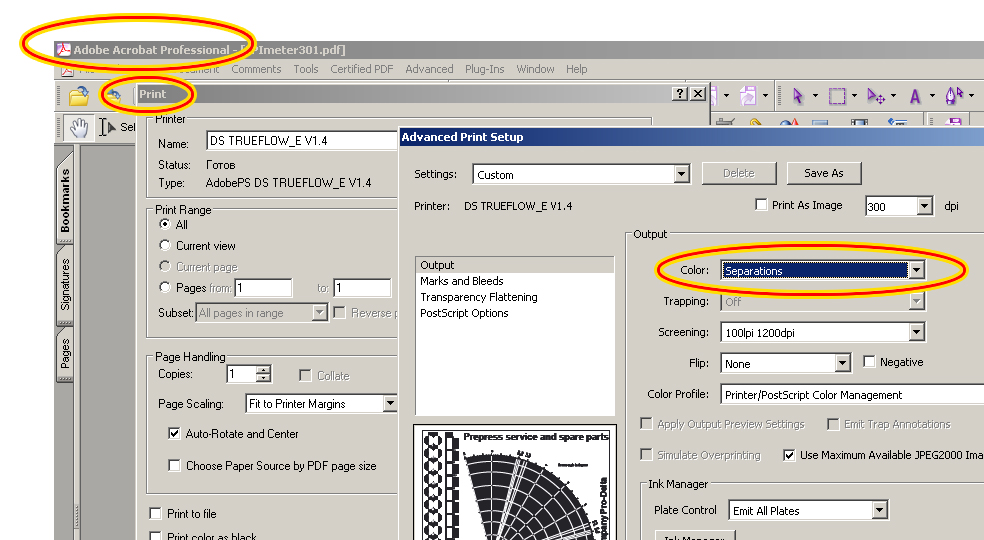Open Page Scaling Fit to Printer Margins dropdown
984x540 pixels.
390,403
